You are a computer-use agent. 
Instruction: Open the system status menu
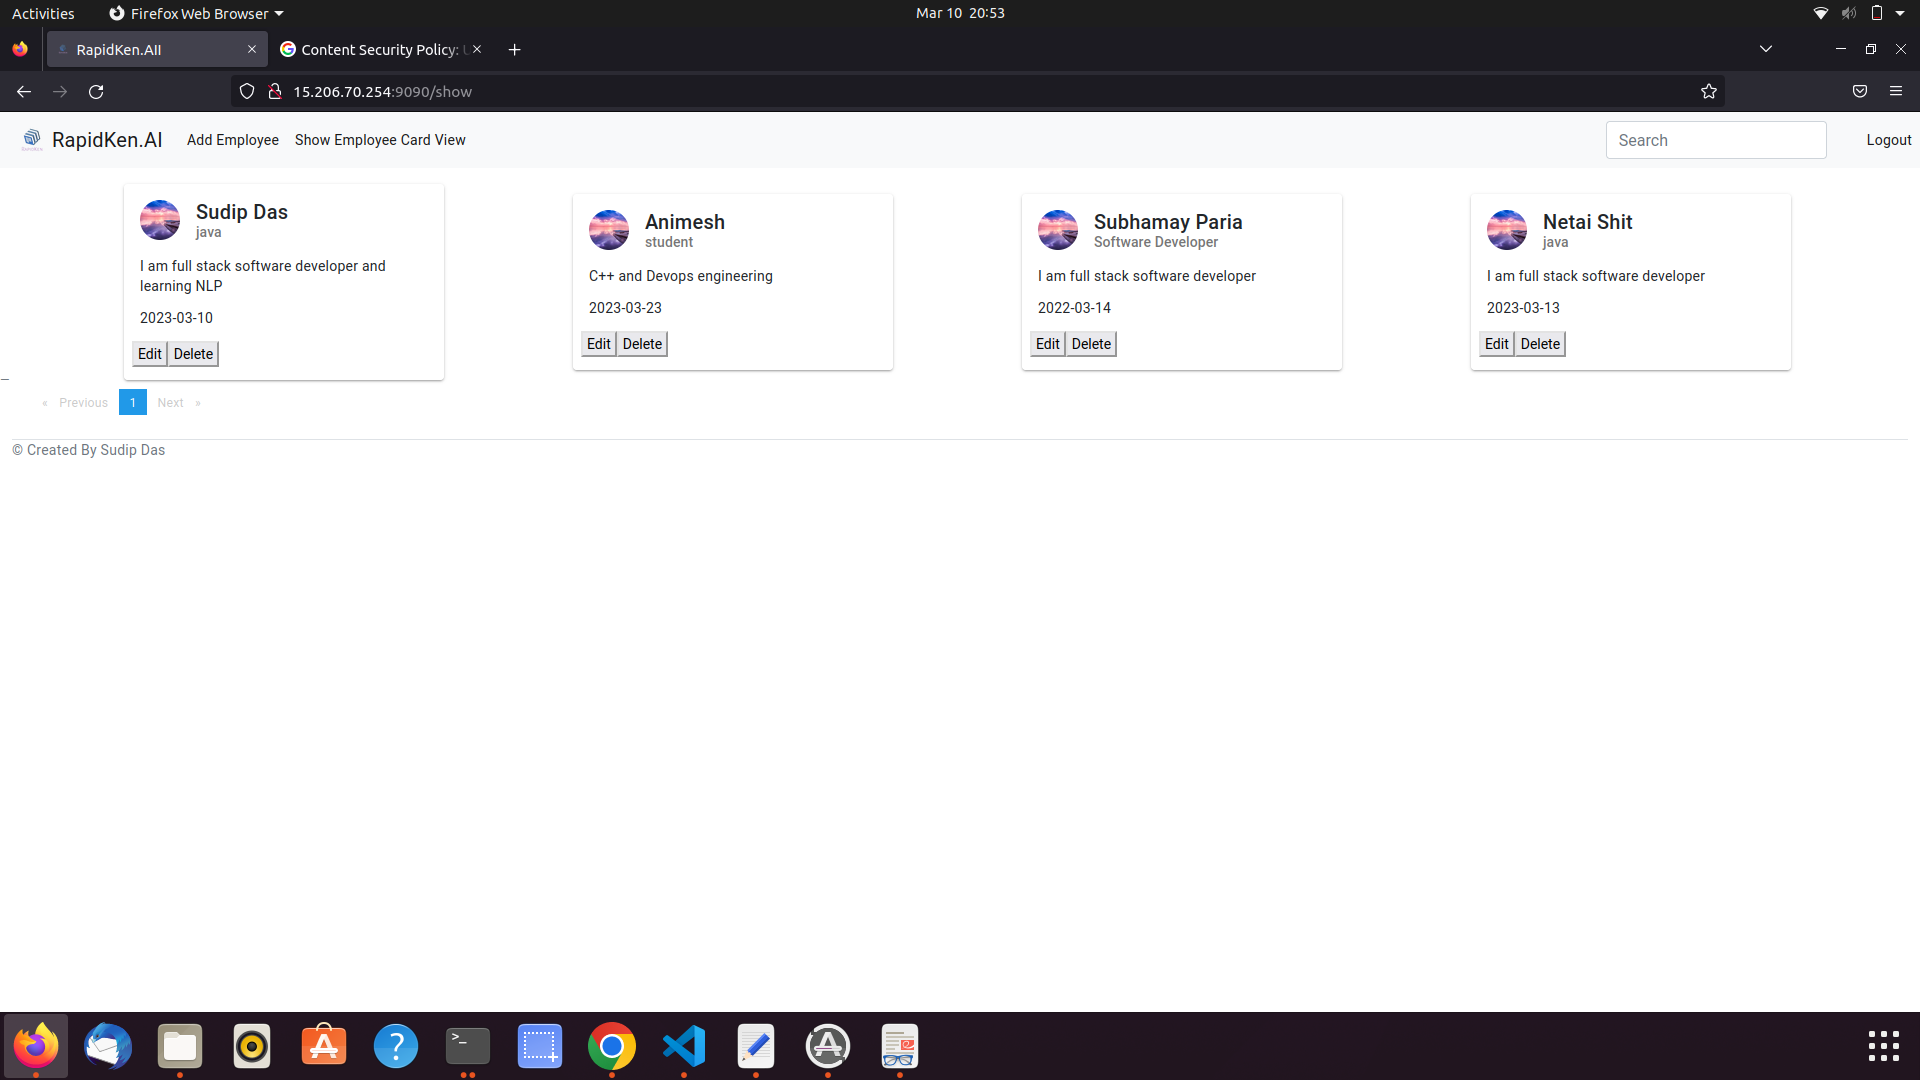coord(1859,13)
